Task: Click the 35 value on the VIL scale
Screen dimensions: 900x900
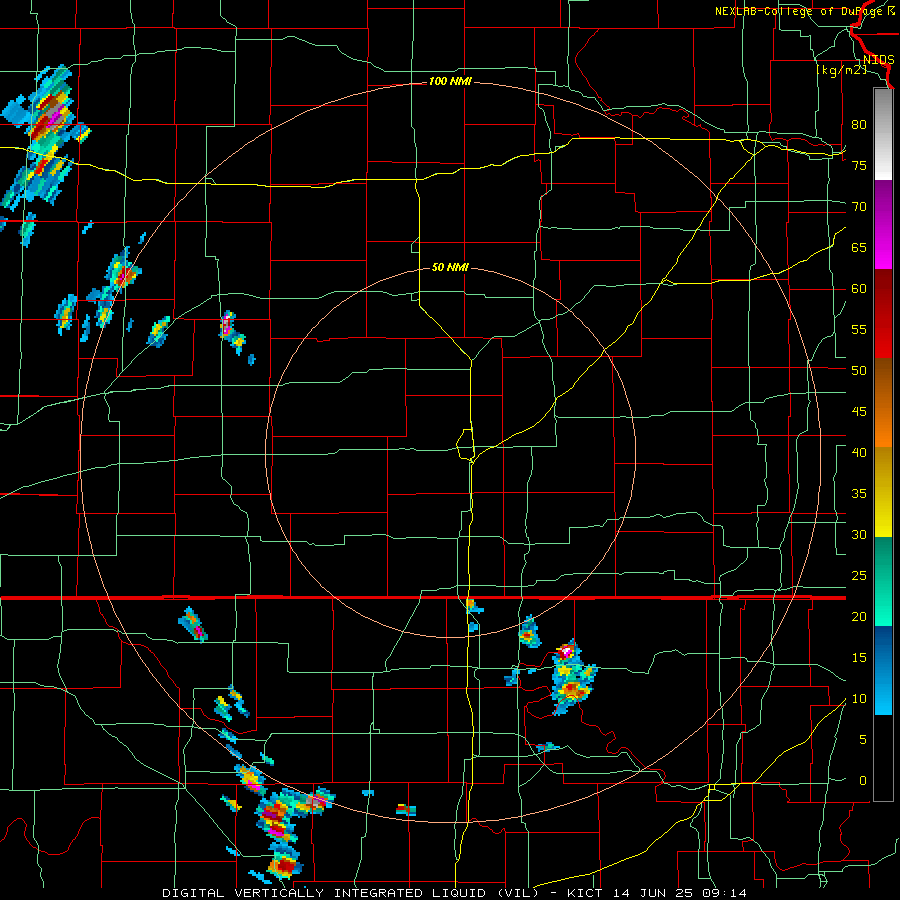Action: [x=859, y=494]
